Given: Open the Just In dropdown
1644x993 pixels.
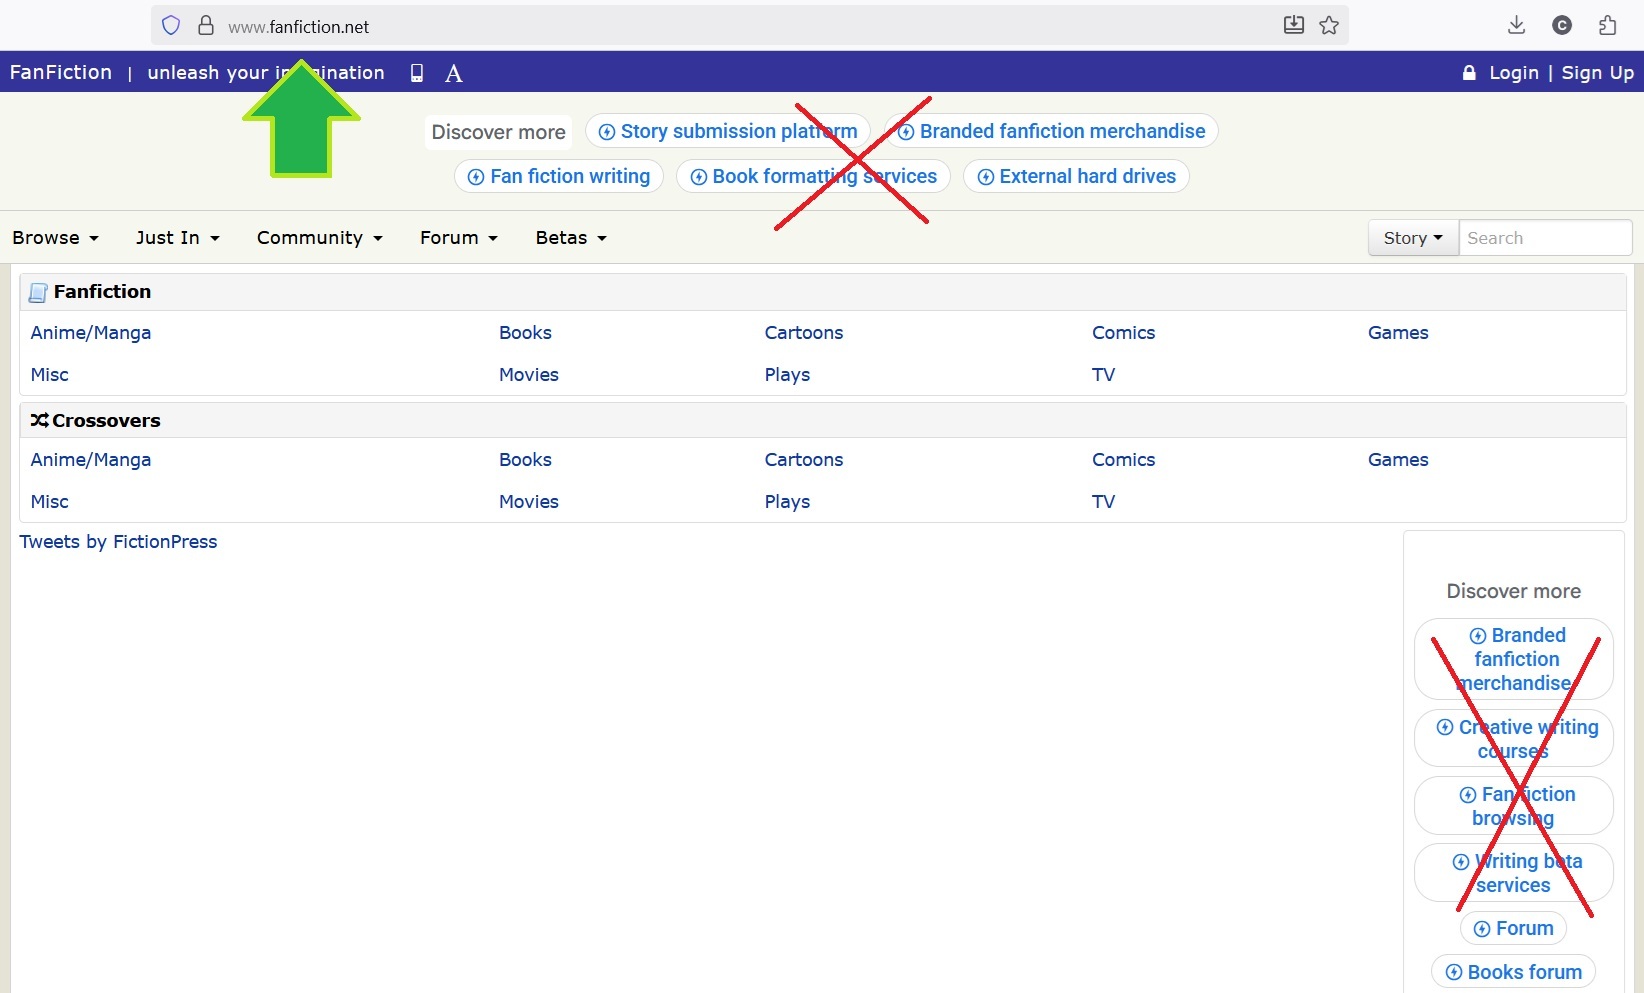Looking at the screenshot, I should click(177, 238).
